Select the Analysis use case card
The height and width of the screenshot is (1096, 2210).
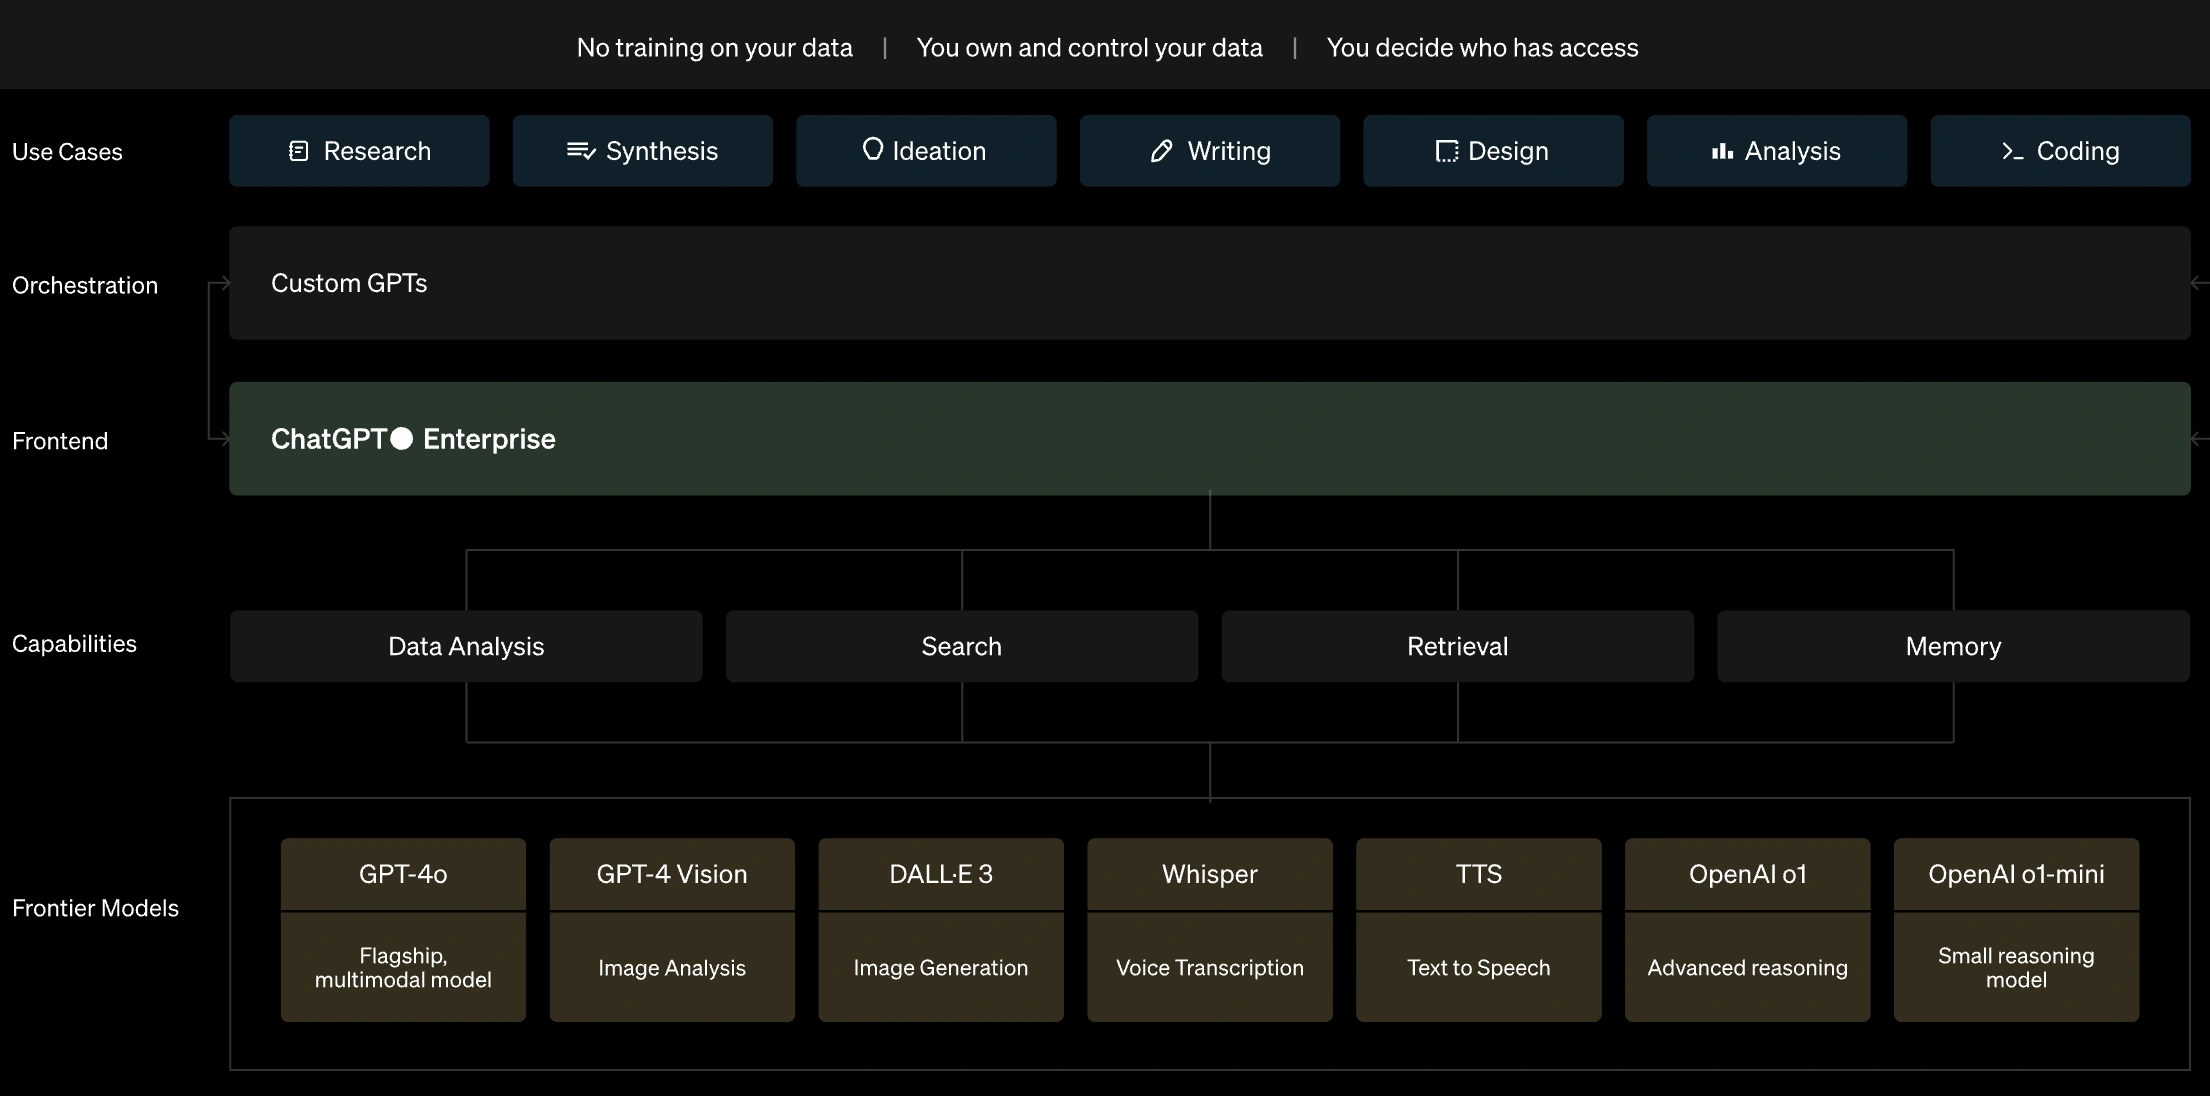click(x=1777, y=151)
